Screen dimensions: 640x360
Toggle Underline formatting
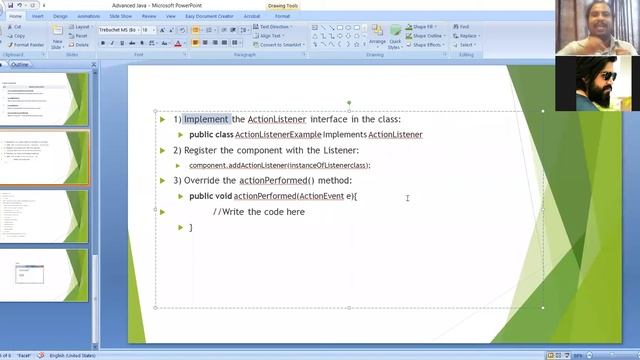coord(122,43)
